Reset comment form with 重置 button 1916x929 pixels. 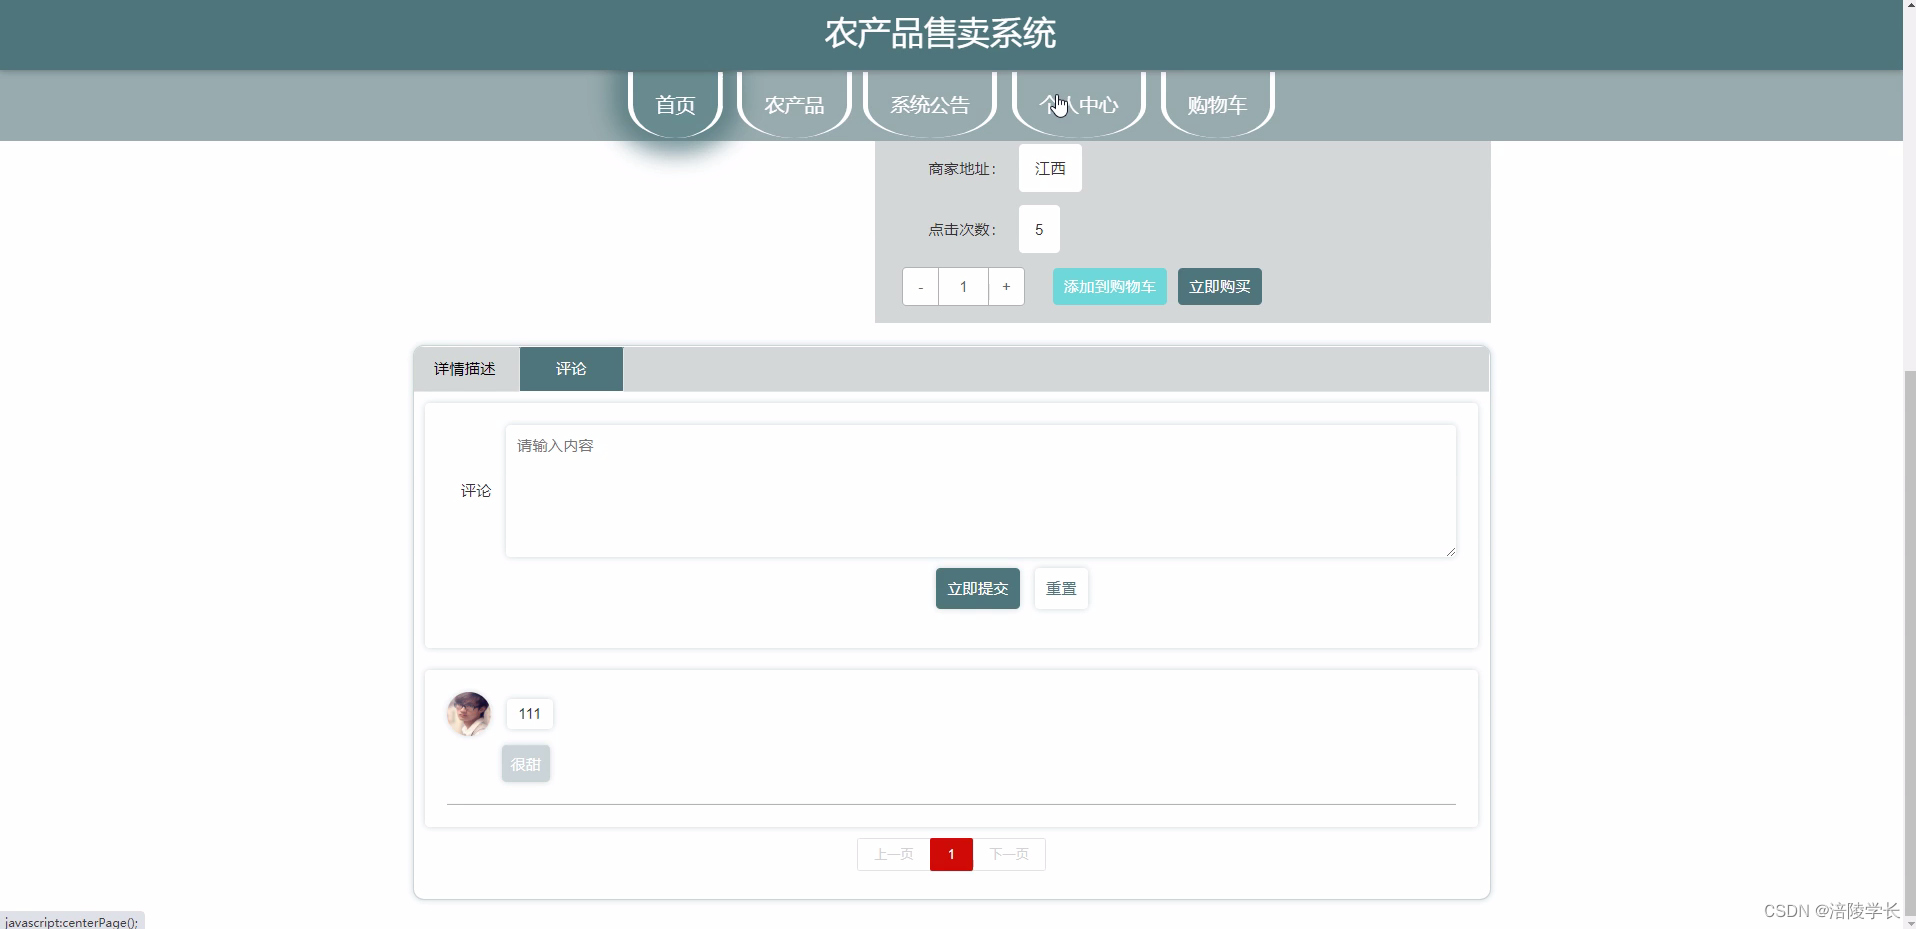point(1060,588)
